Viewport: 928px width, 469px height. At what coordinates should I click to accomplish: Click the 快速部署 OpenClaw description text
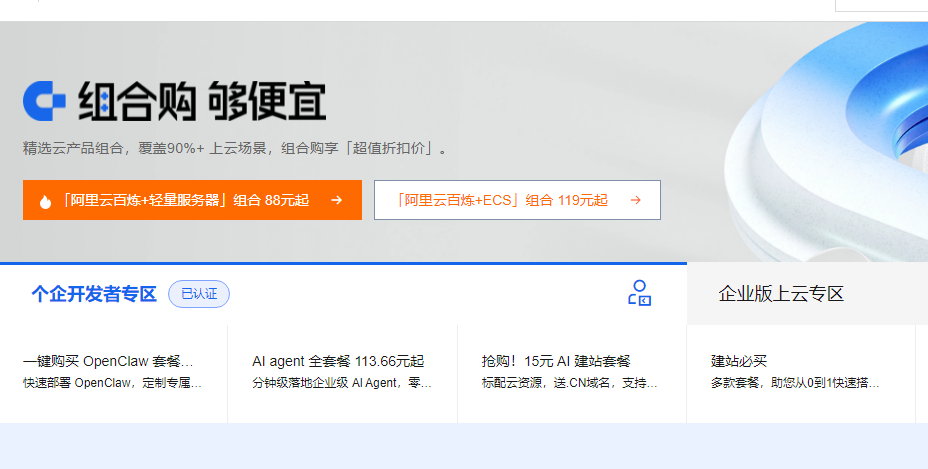[x=112, y=383]
